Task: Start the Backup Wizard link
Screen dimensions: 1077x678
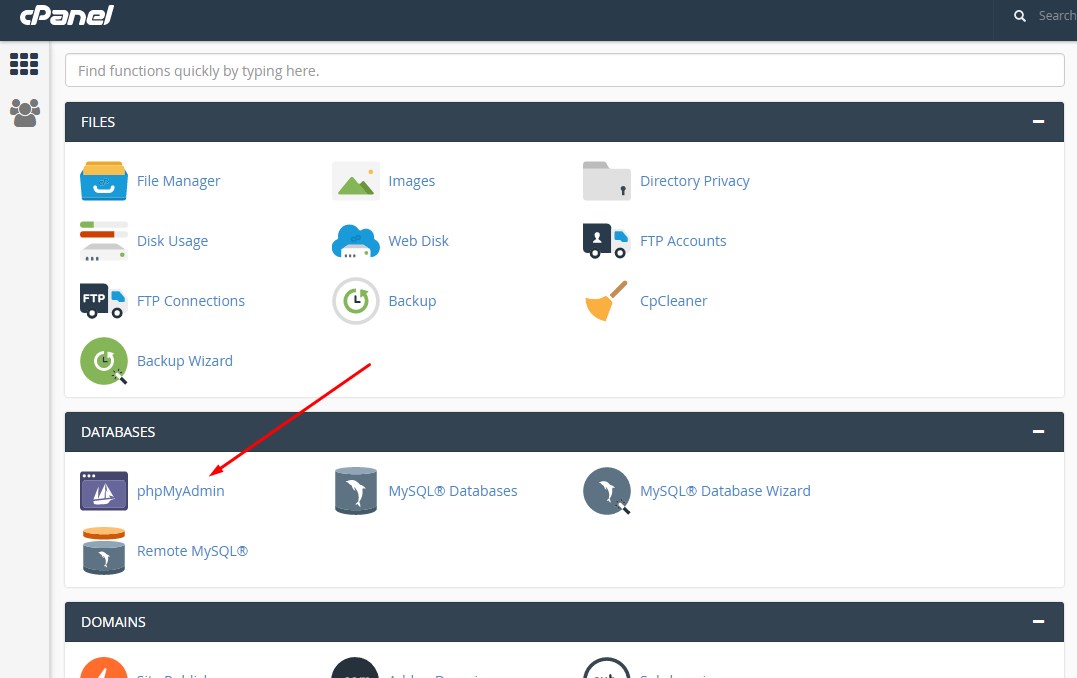Action: 185,361
